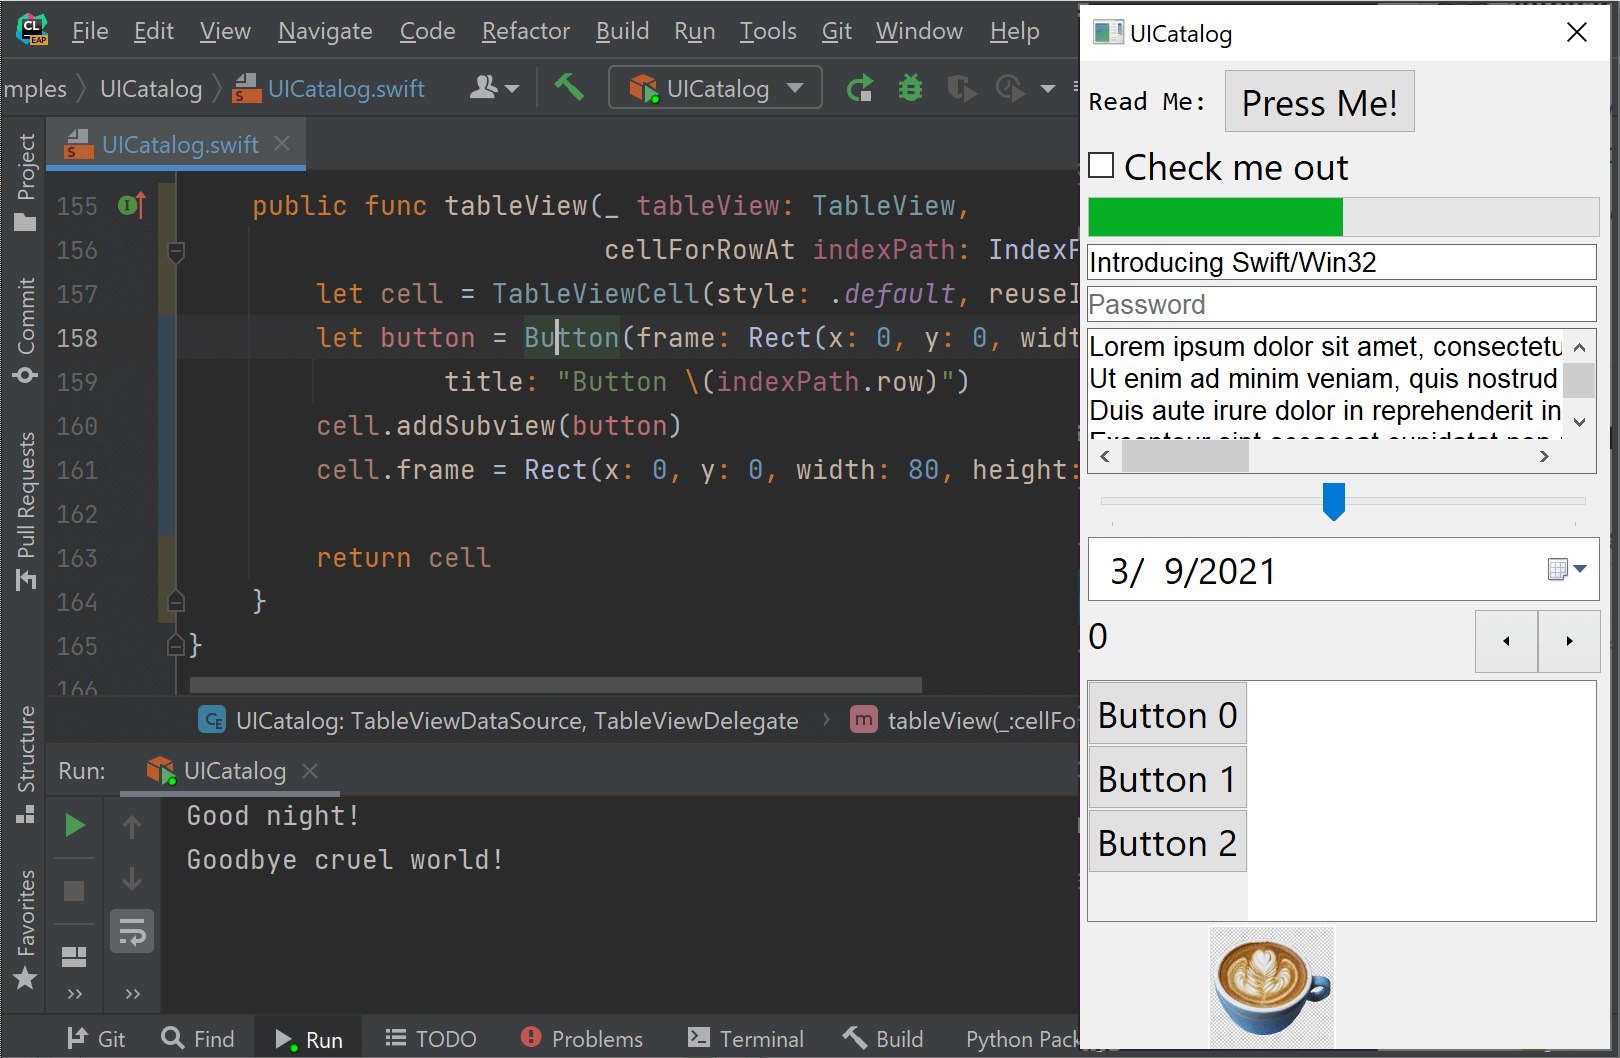Click the UICatalog class breadcrumb below the editor
This screenshot has width=1620, height=1058.
(x=500, y=721)
